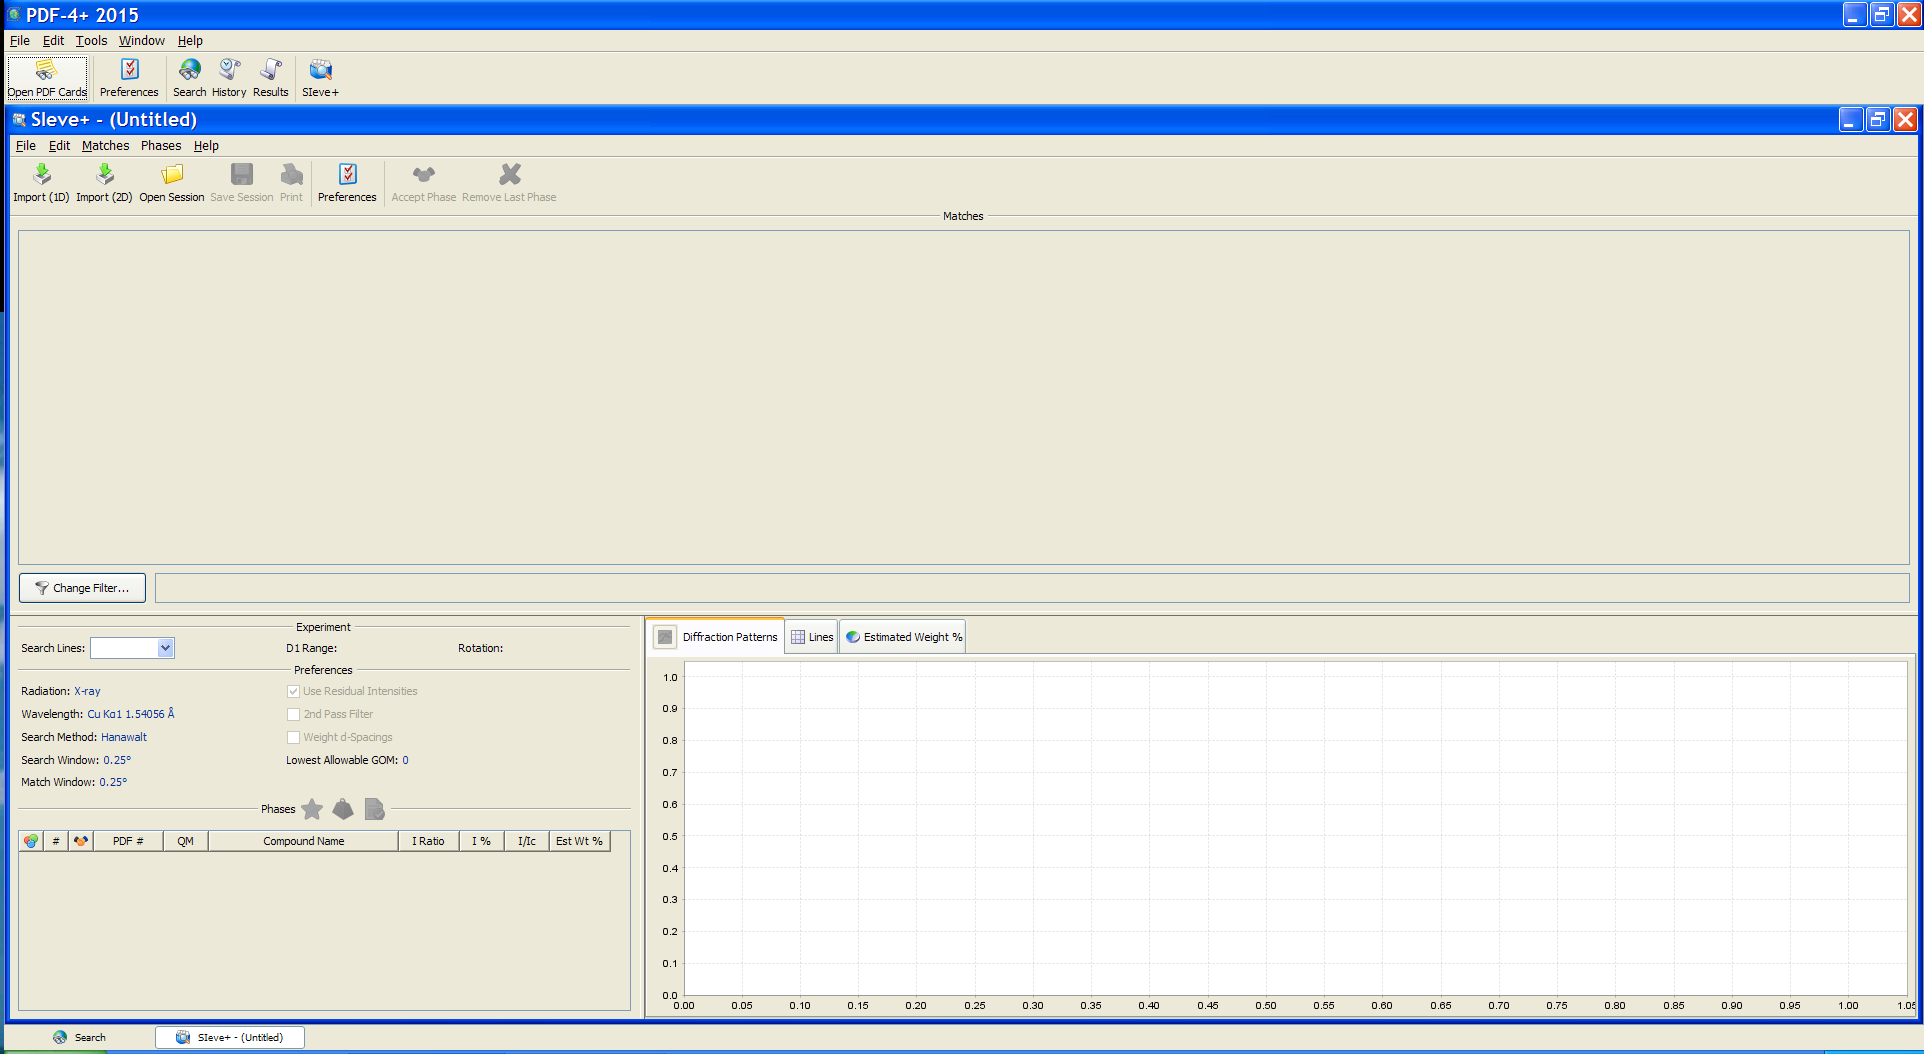Viewport: 1924px width, 1054px height.
Task: Click the Match Window 0.25° value
Action: click(x=113, y=782)
